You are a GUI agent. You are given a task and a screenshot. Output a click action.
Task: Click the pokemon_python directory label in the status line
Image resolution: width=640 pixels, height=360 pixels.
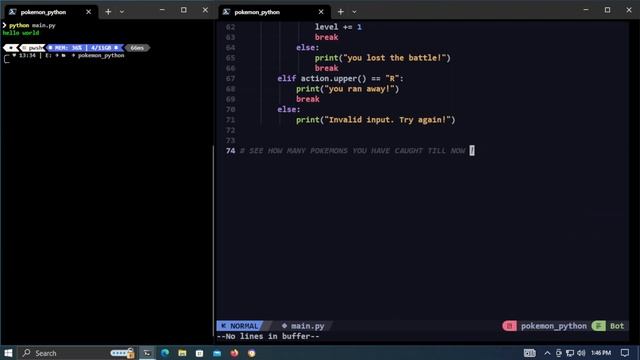(553, 326)
